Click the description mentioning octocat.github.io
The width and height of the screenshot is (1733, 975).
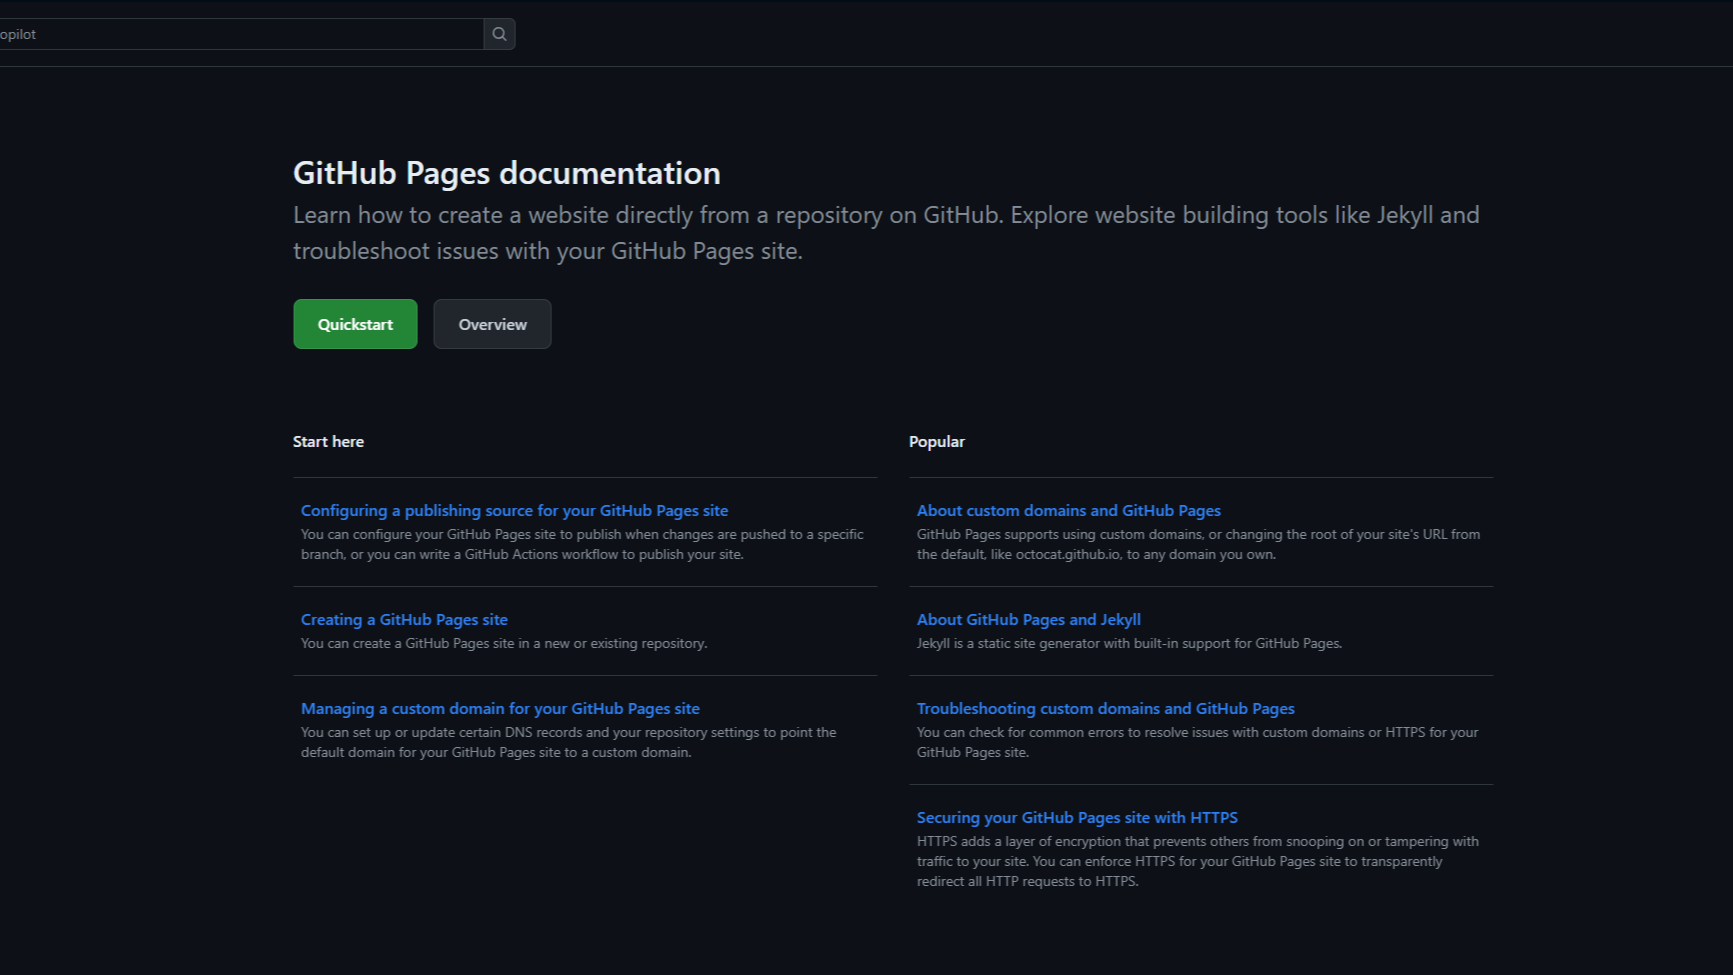point(1197,544)
